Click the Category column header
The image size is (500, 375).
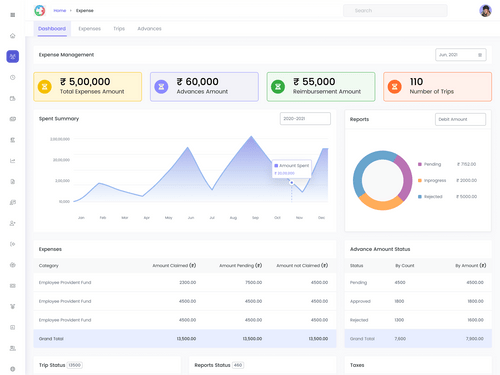[49, 266]
